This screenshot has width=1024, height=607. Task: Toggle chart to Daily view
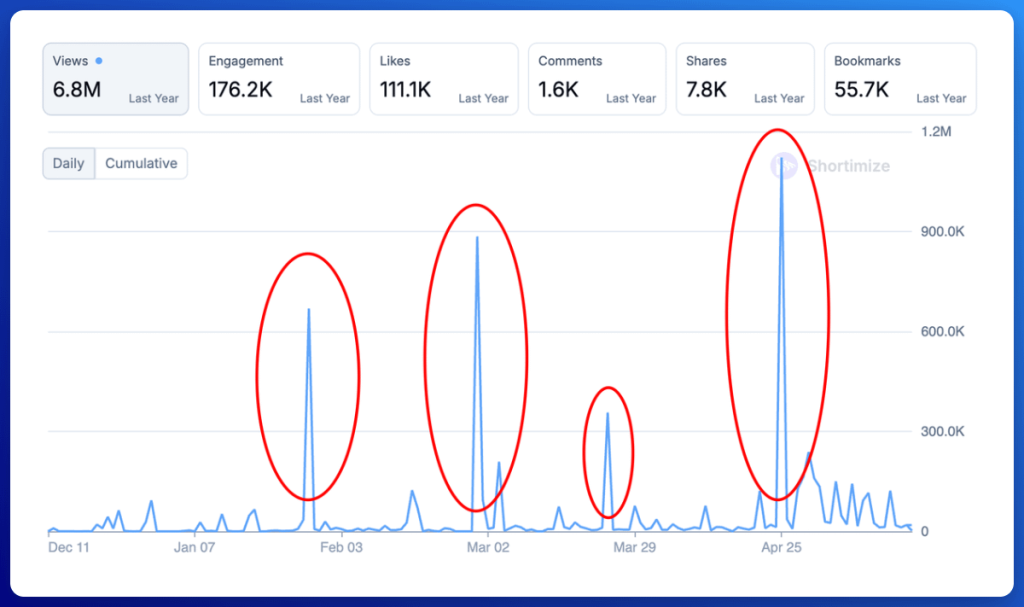(x=68, y=163)
